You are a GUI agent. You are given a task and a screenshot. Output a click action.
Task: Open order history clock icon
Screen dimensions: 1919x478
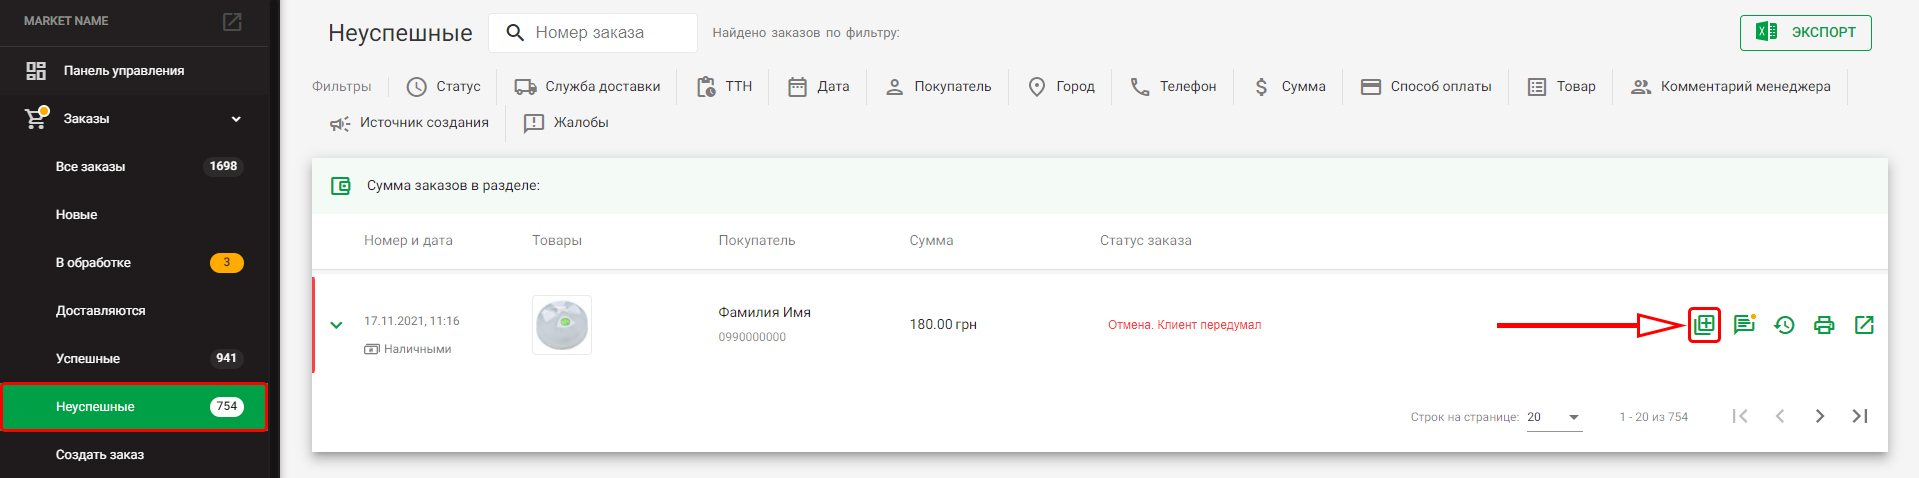coord(1784,325)
